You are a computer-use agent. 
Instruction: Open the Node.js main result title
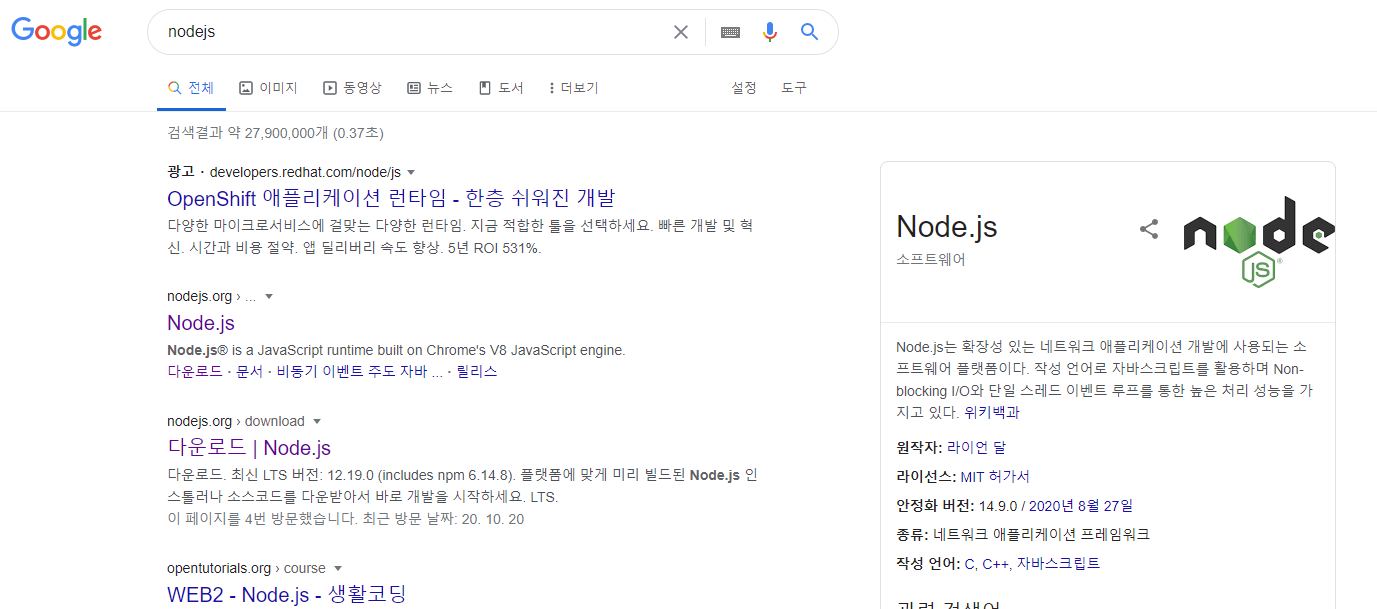click(x=201, y=323)
